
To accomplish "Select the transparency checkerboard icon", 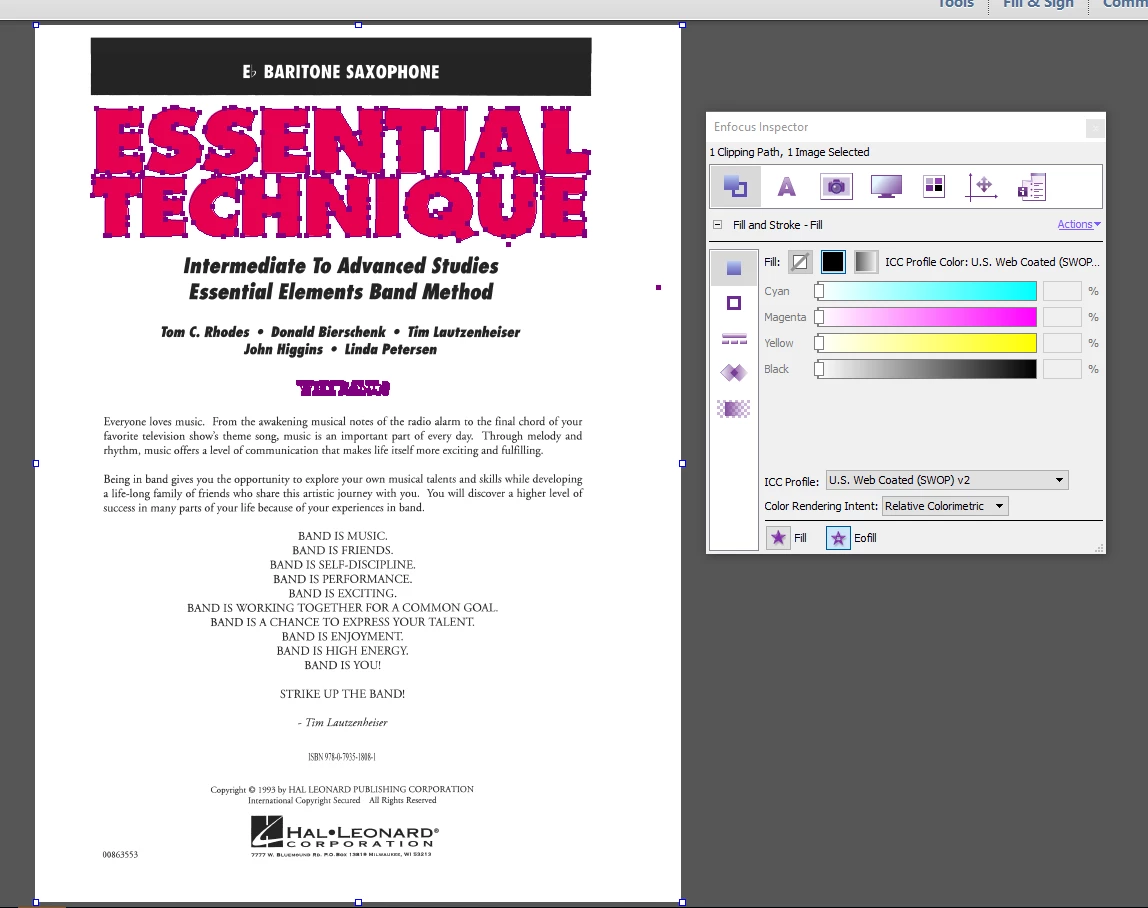I will [734, 409].
